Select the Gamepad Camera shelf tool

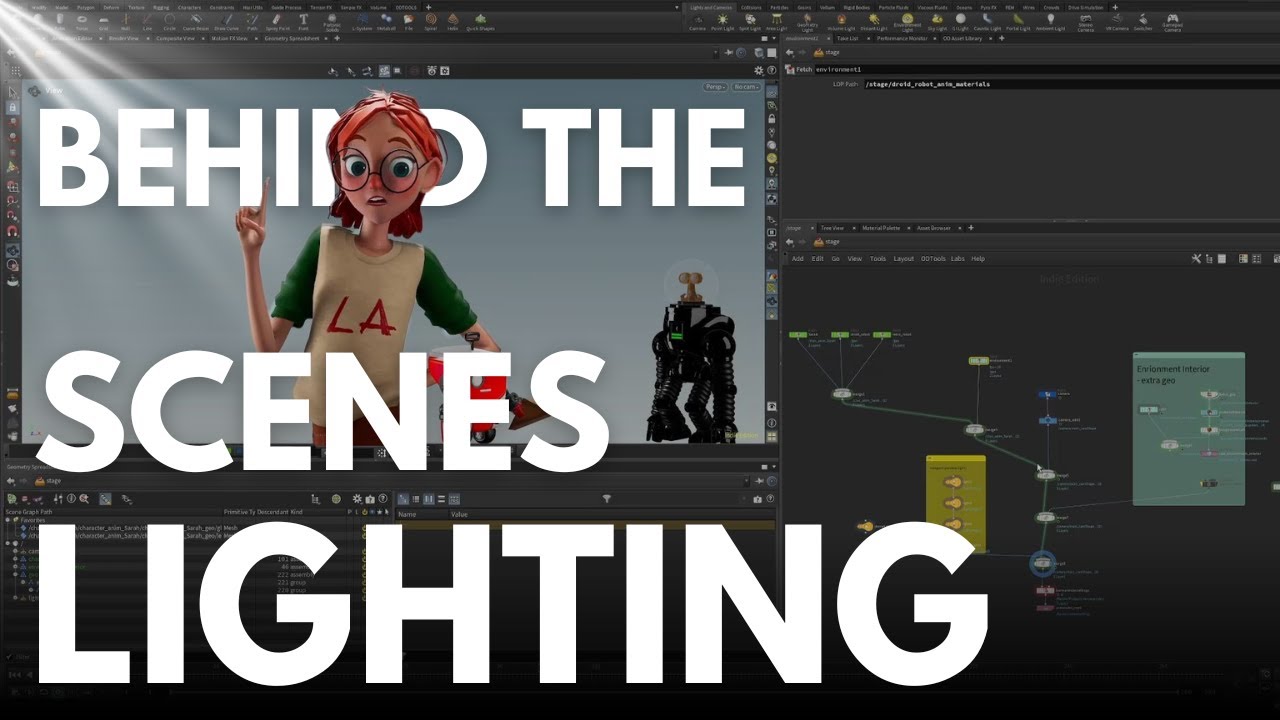coord(1173,23)
